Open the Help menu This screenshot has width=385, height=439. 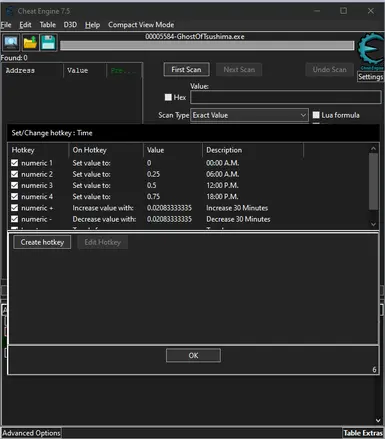click(92, 25)
